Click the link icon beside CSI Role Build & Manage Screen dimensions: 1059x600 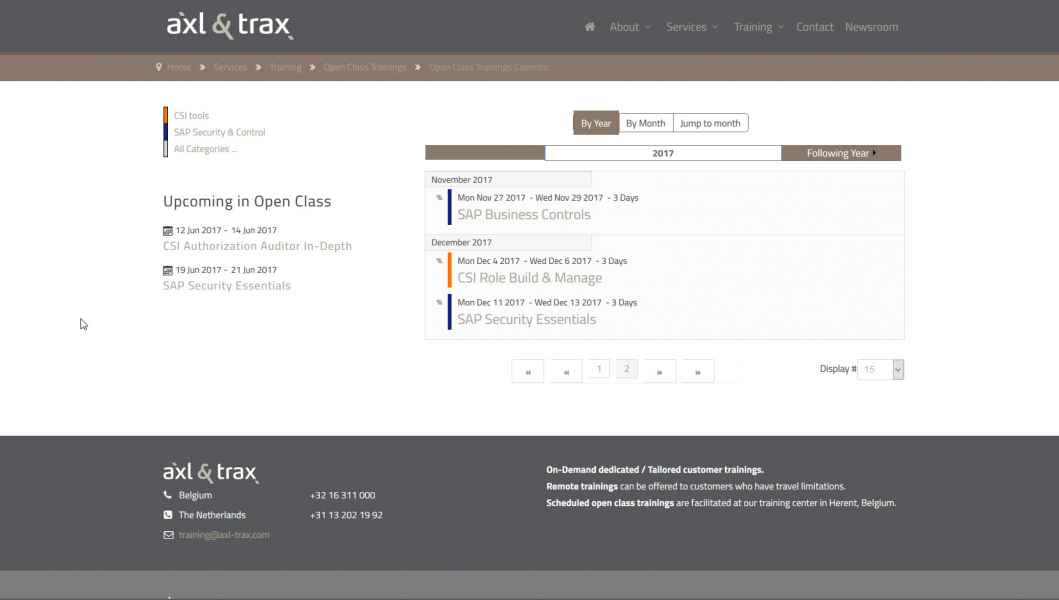[x=439, y=261]
